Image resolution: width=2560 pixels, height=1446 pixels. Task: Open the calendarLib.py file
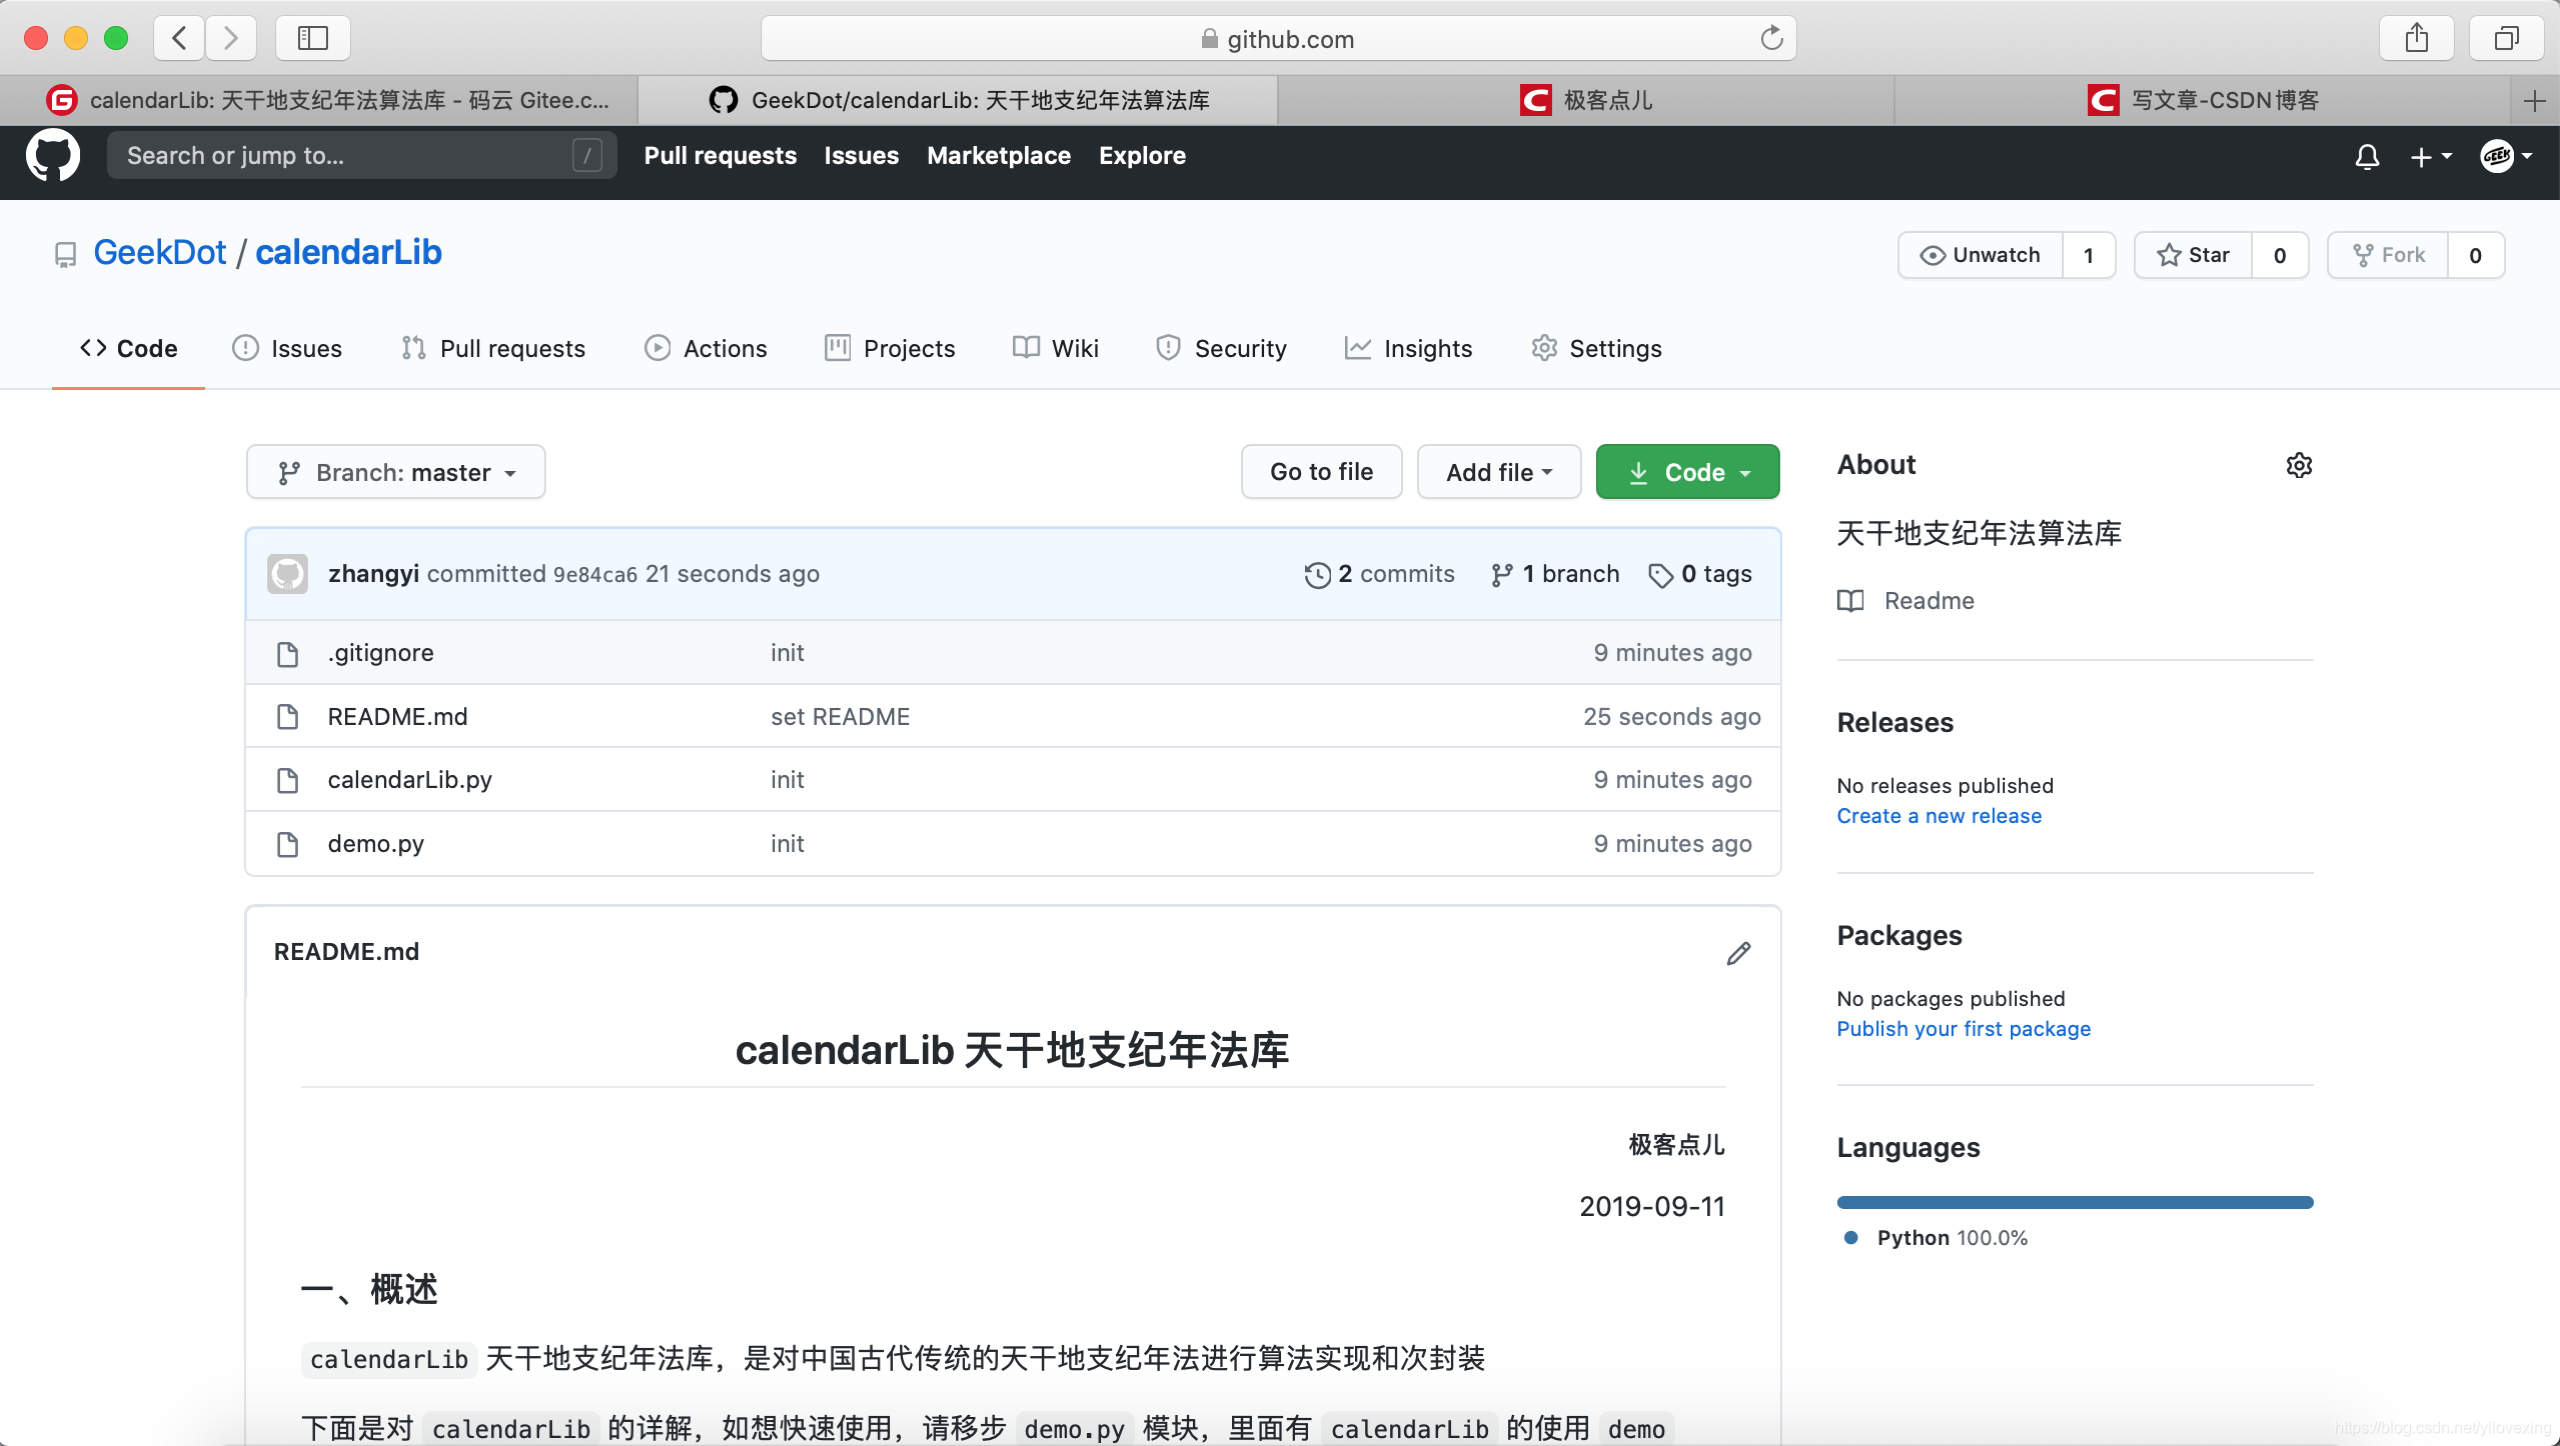[409, 780]
